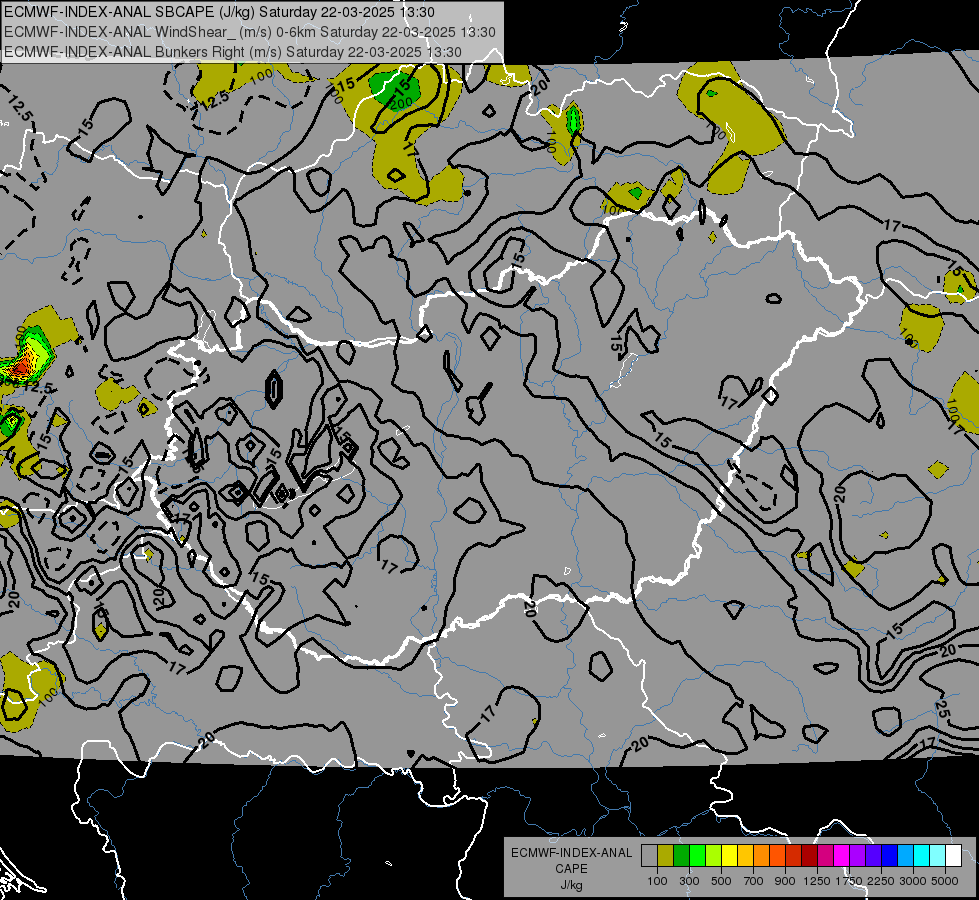Click the J/kg unit label in the legend

coord(571,885)
